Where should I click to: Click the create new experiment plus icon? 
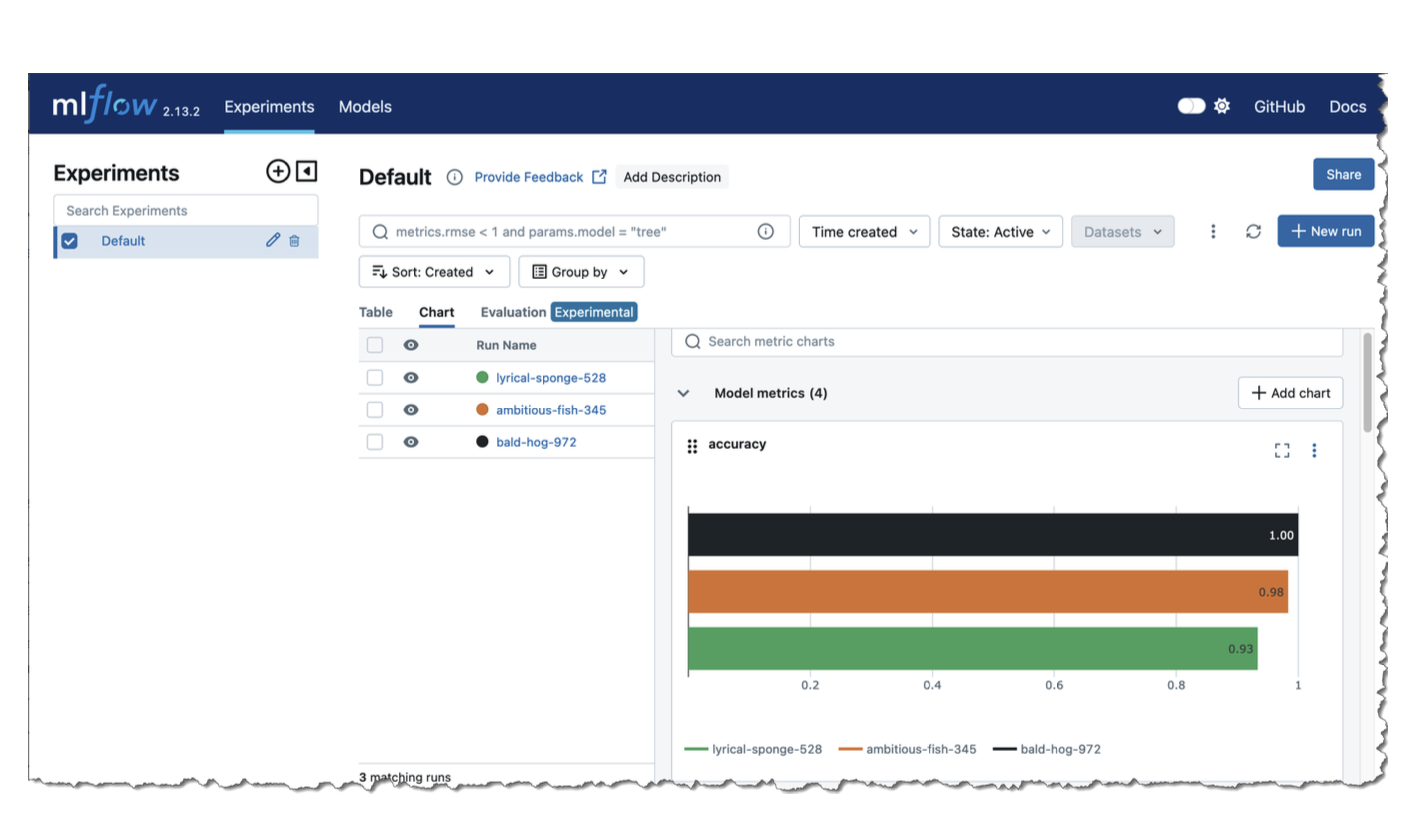click(278, 171)
